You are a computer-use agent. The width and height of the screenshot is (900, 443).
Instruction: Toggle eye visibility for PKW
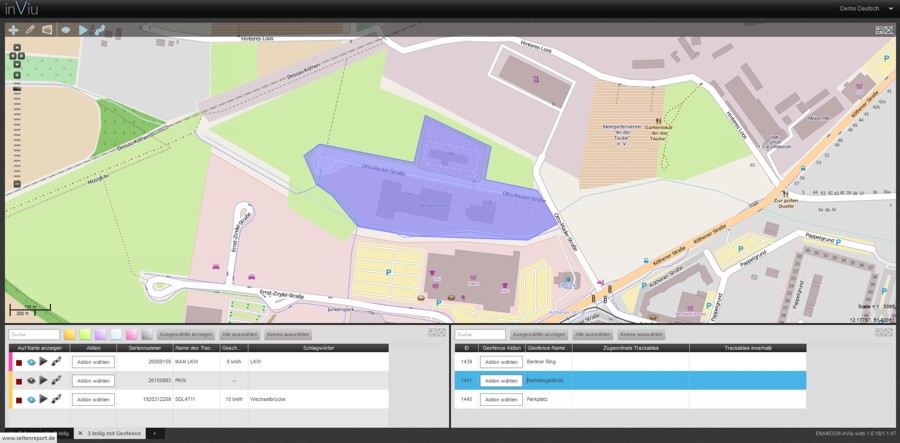[31, 380]
